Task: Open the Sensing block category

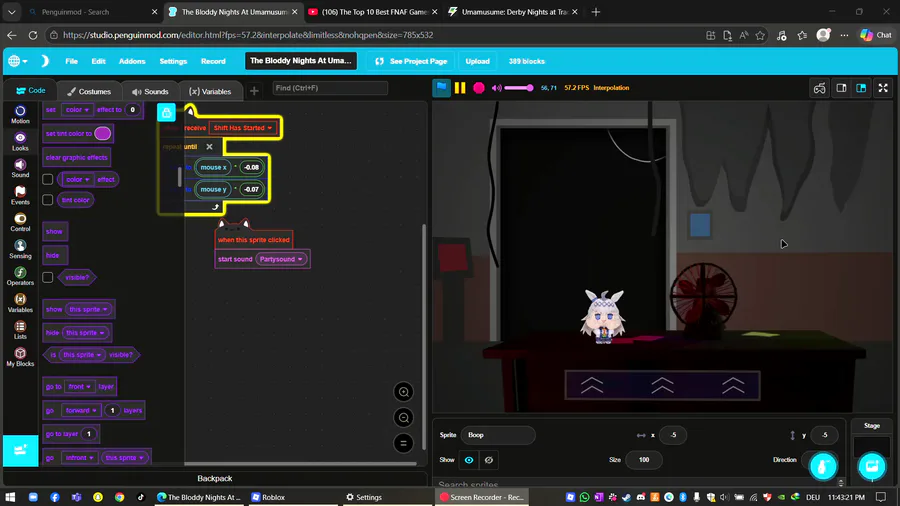Action: pyautogui.click(x=20, y=249)
